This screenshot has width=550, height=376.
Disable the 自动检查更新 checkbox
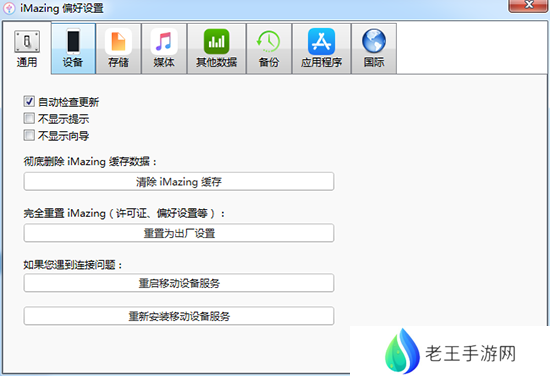[29, 101]
